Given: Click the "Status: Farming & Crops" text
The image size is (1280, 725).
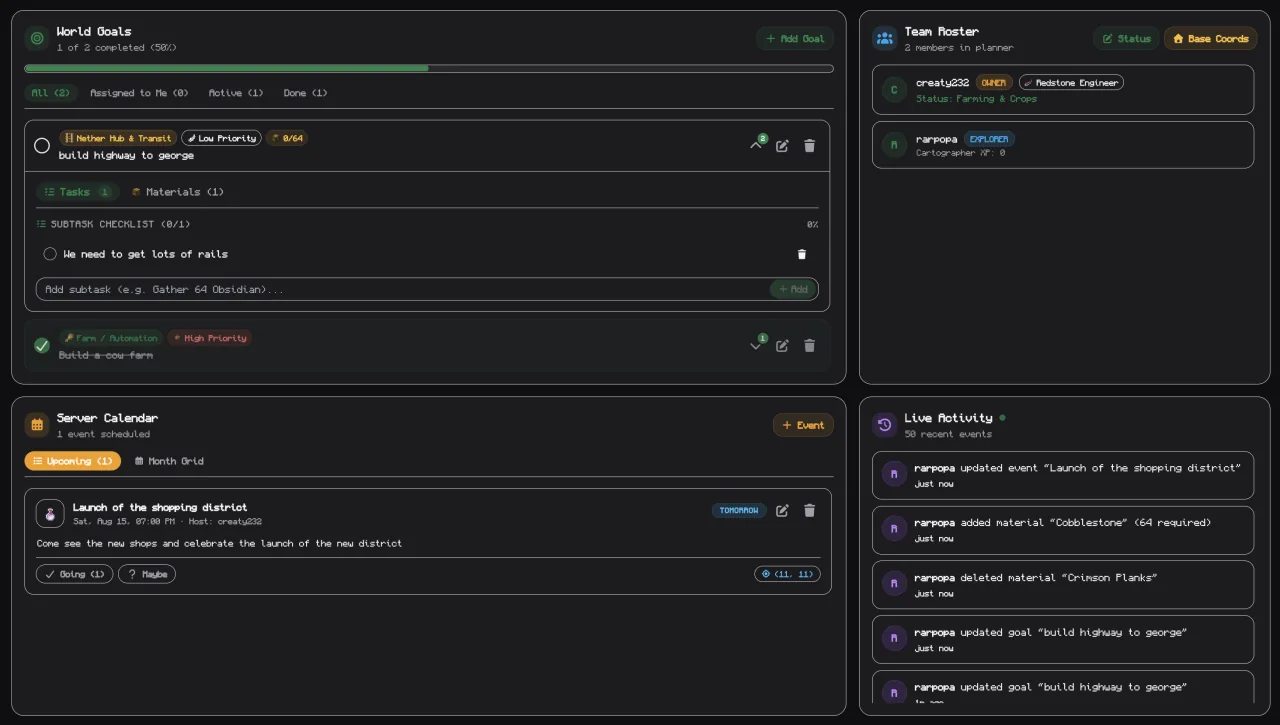Looking at the screenshot, I should coord(976,99).
